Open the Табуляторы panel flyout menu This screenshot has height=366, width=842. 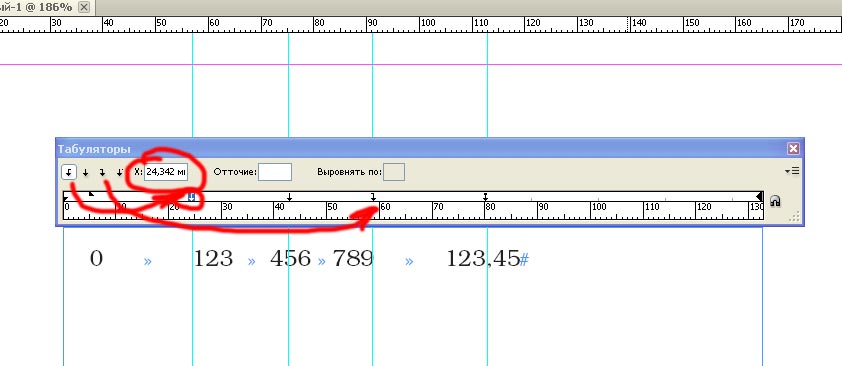[x=792, y=171]
